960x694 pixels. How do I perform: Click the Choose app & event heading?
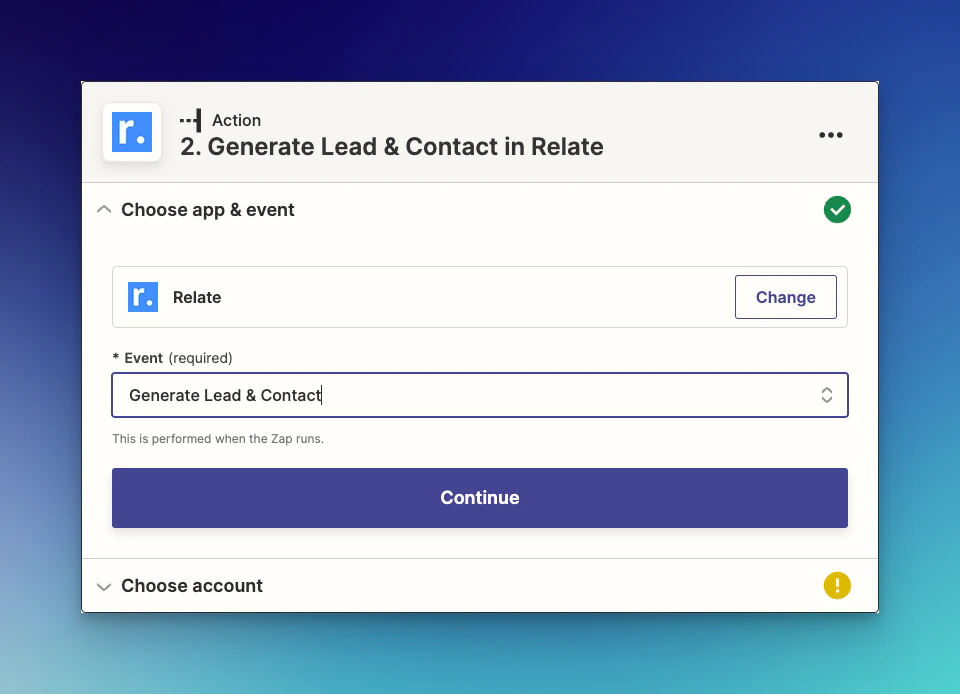click(x=208, y=210)
